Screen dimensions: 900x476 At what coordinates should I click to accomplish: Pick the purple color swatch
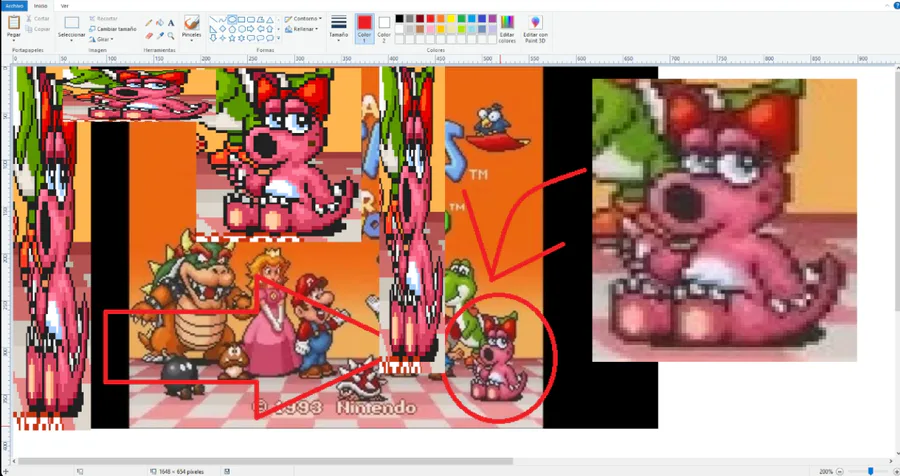492,18
